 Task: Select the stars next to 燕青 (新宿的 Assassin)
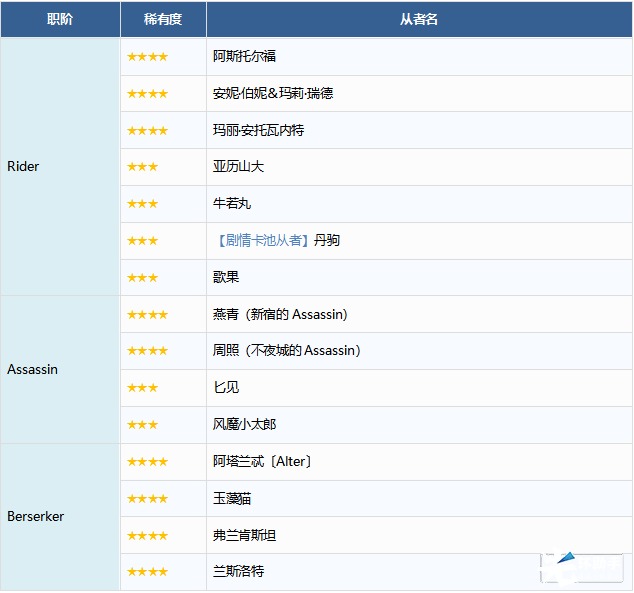[147, 315]
